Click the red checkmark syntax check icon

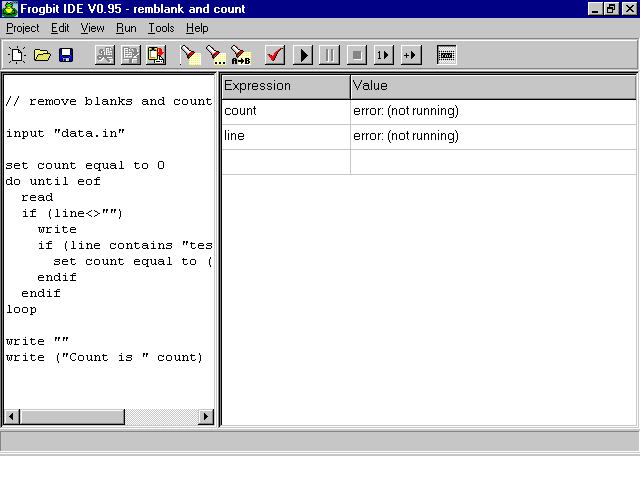coord(275,55)
